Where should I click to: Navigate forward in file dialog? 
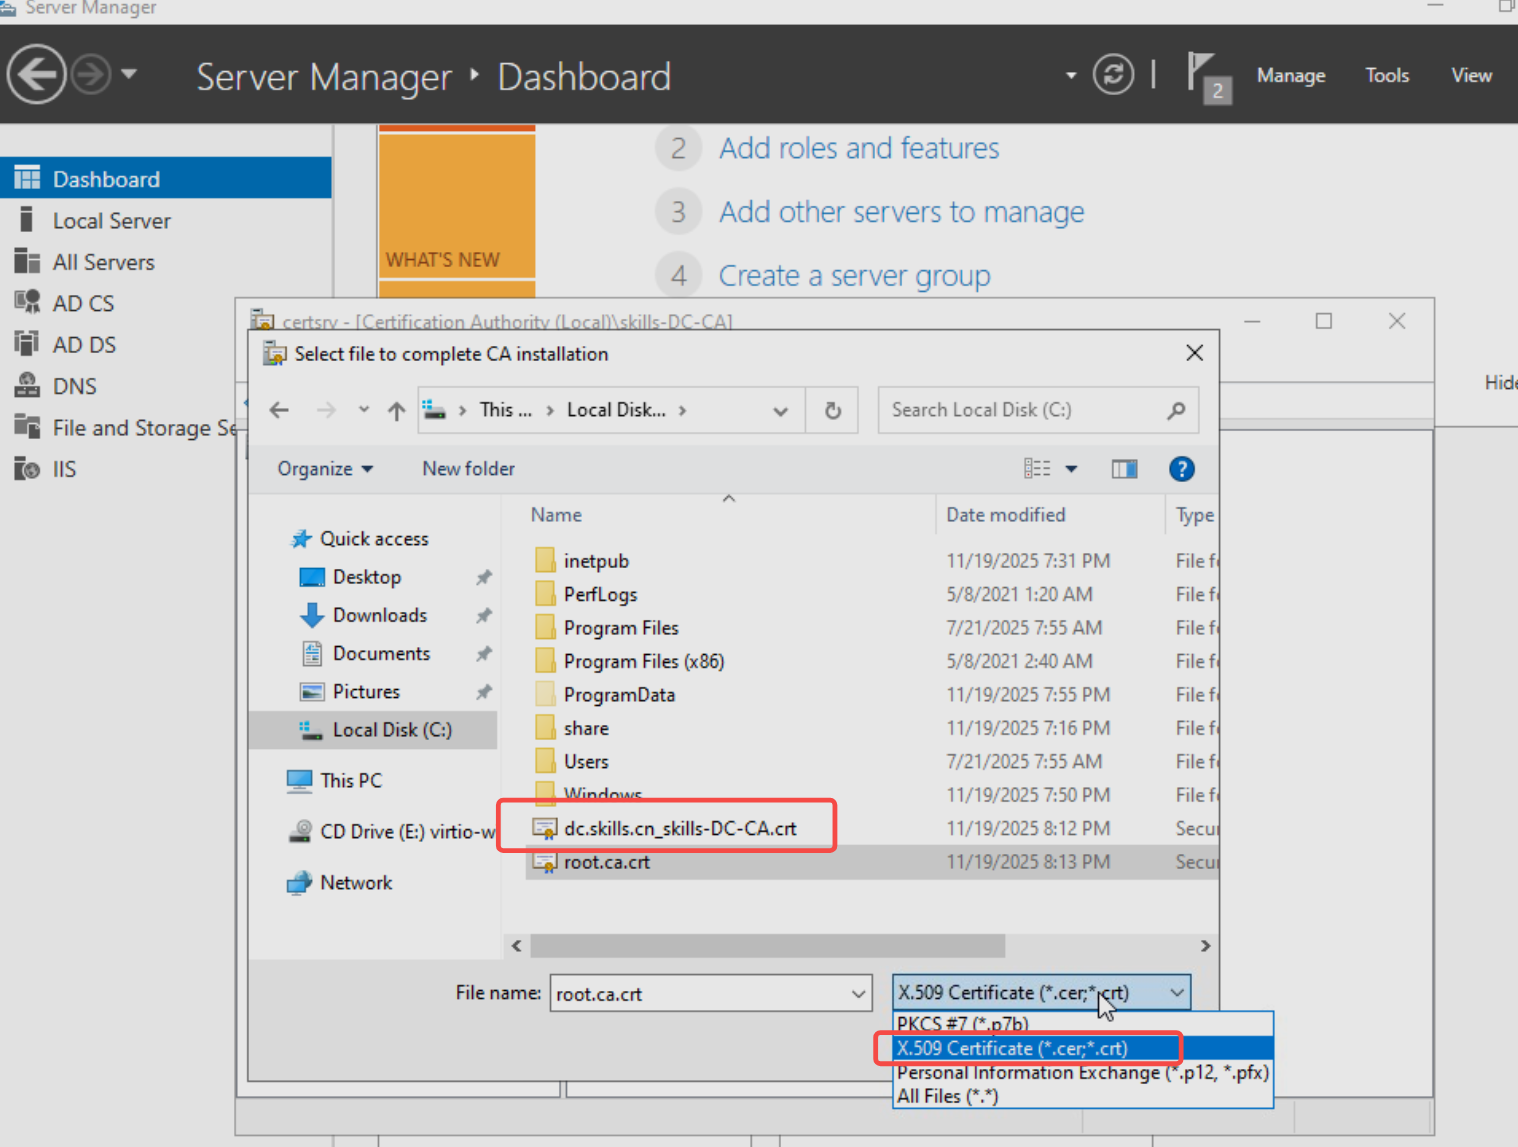point(326,410)
